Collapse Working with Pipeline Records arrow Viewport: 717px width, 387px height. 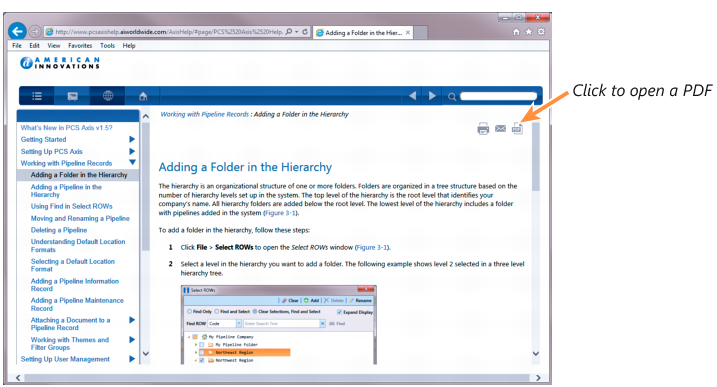[x=133, y=162]
